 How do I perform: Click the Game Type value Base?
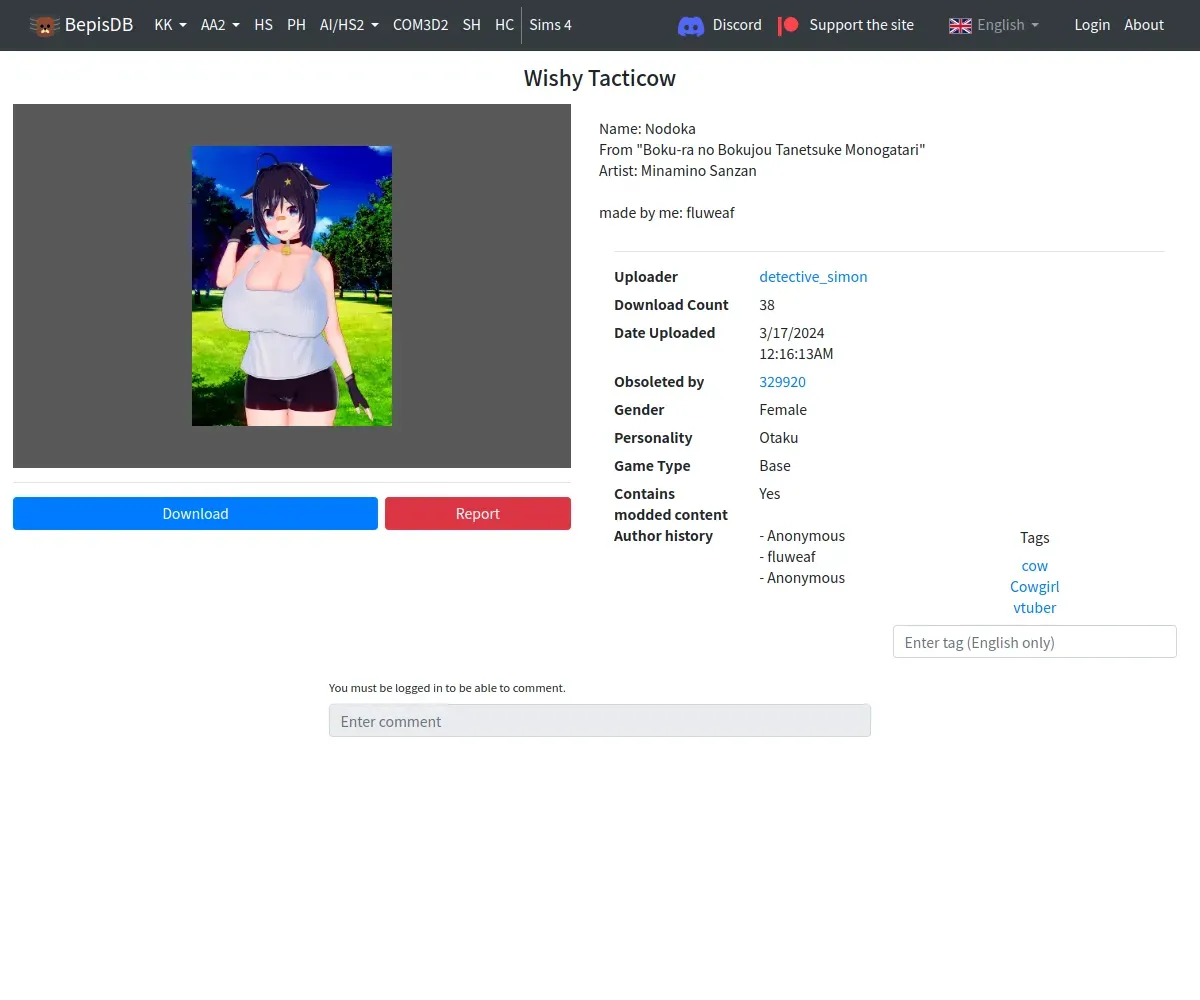[775, 466]
